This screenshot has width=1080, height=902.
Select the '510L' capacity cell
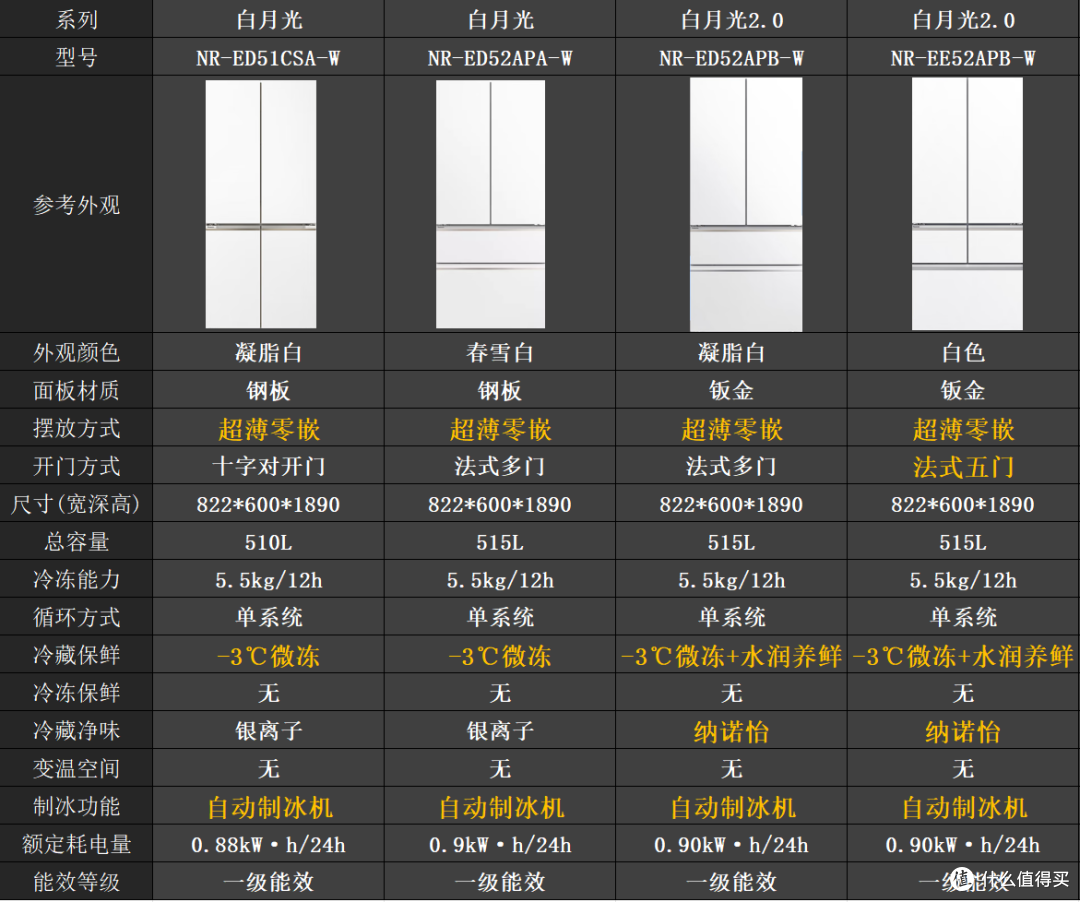tap(268, 543)
